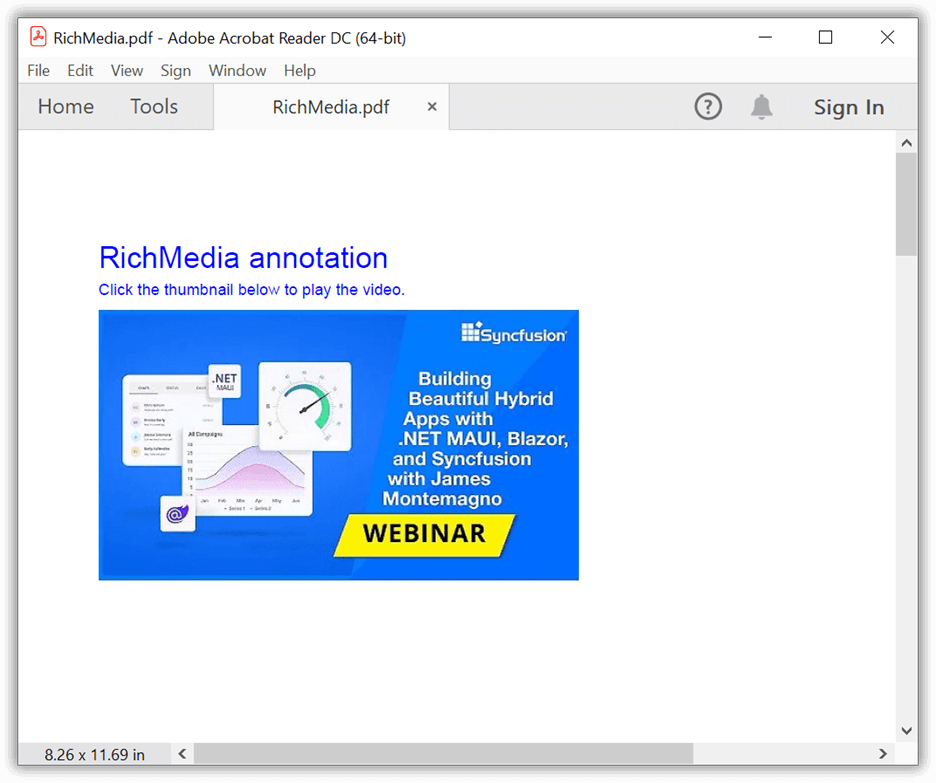Click the Adobe PDF icon in title bar
The height and width of the screenshot is (783, 936).
coord(38,38)
